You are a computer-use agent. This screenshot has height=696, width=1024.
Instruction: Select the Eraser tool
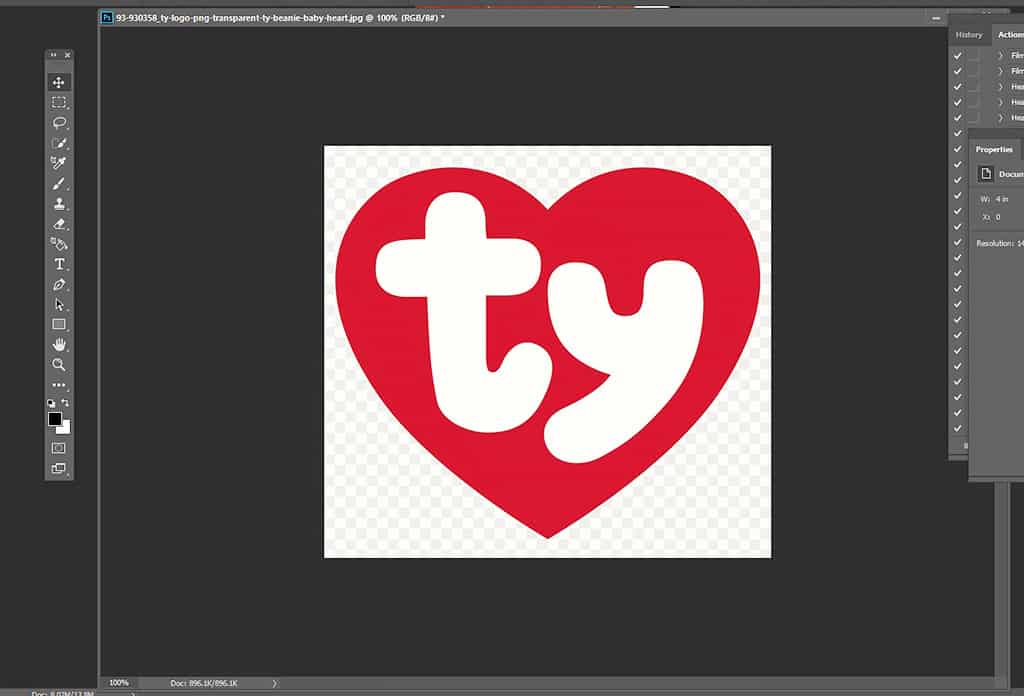tap(59, 224)
